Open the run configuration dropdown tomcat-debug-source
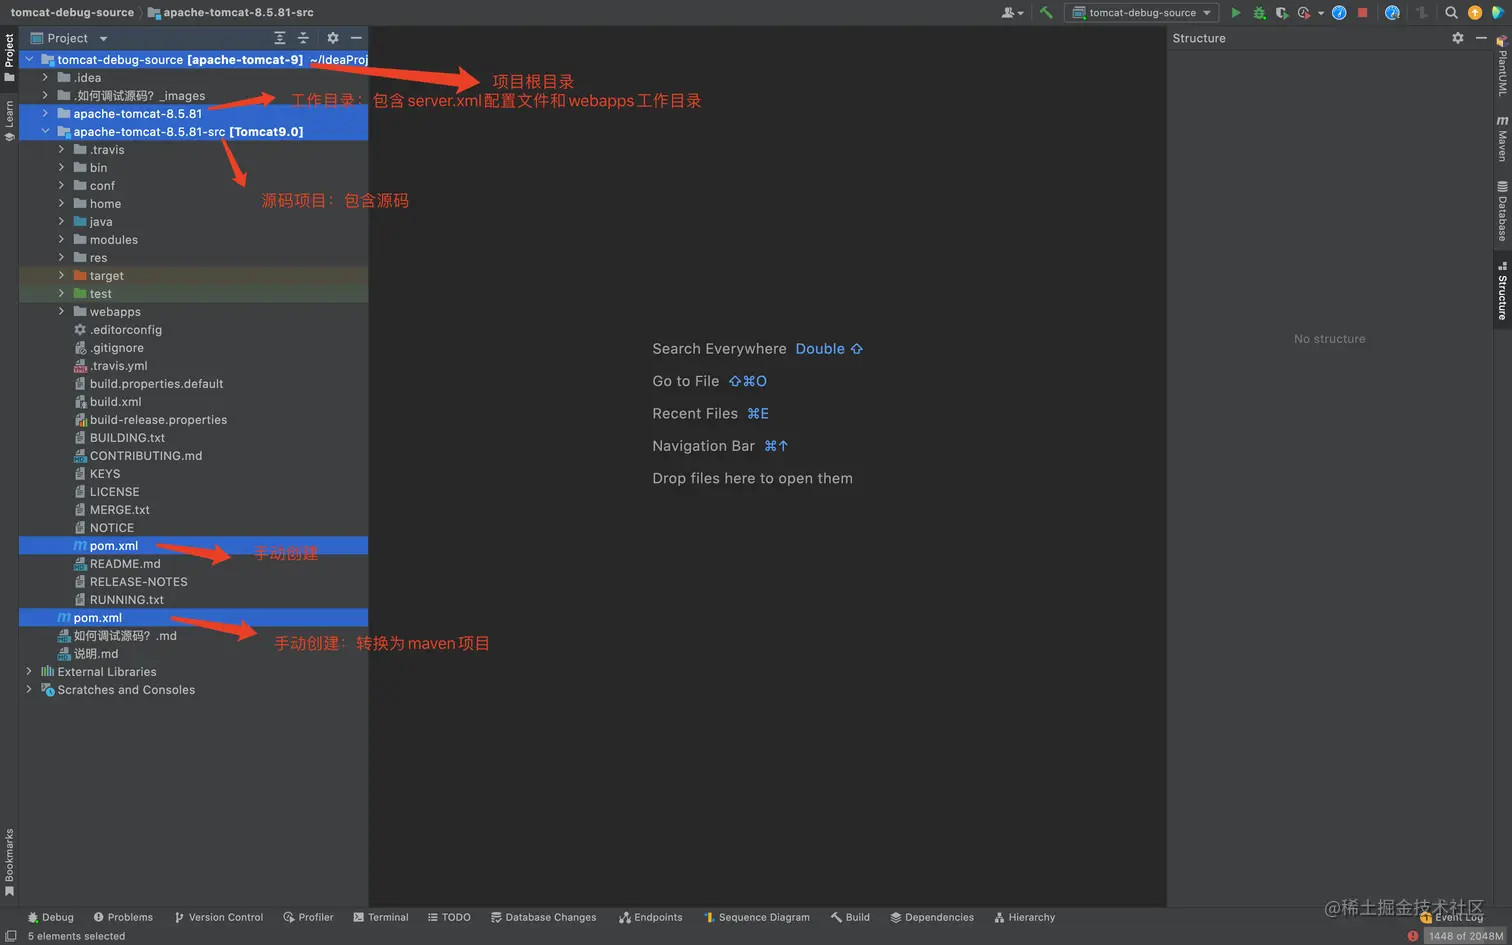The image size is (1512, 945). click(x=1141, y=13)
